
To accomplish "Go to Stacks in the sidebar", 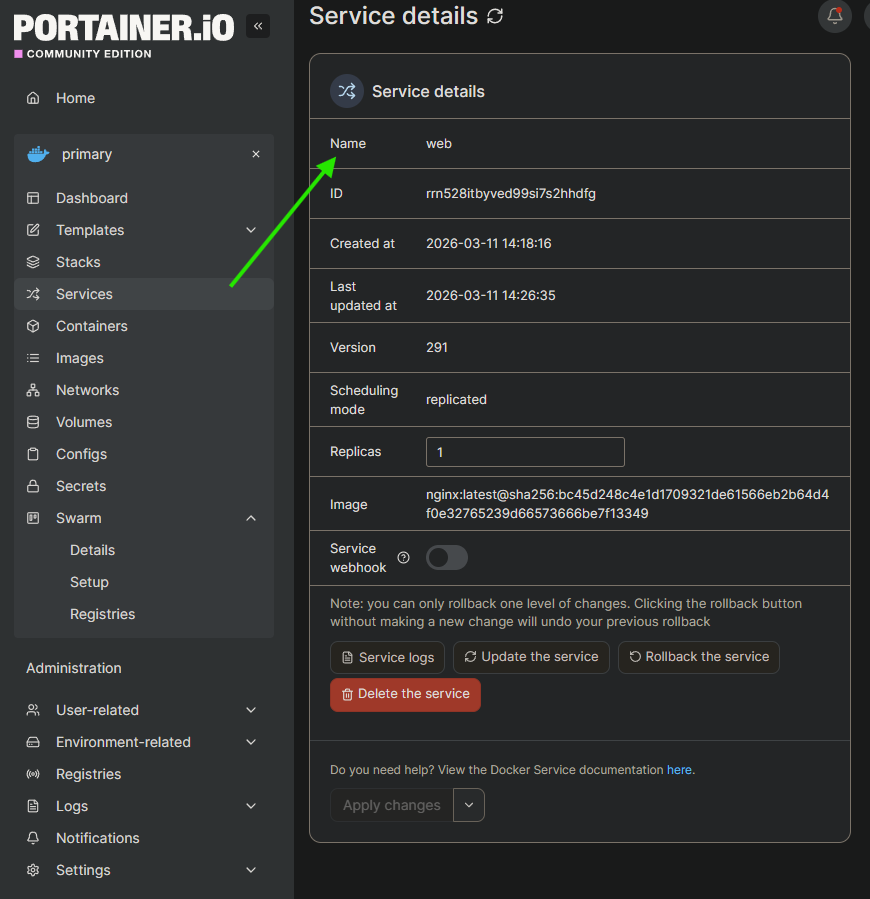I will [78, 262].
